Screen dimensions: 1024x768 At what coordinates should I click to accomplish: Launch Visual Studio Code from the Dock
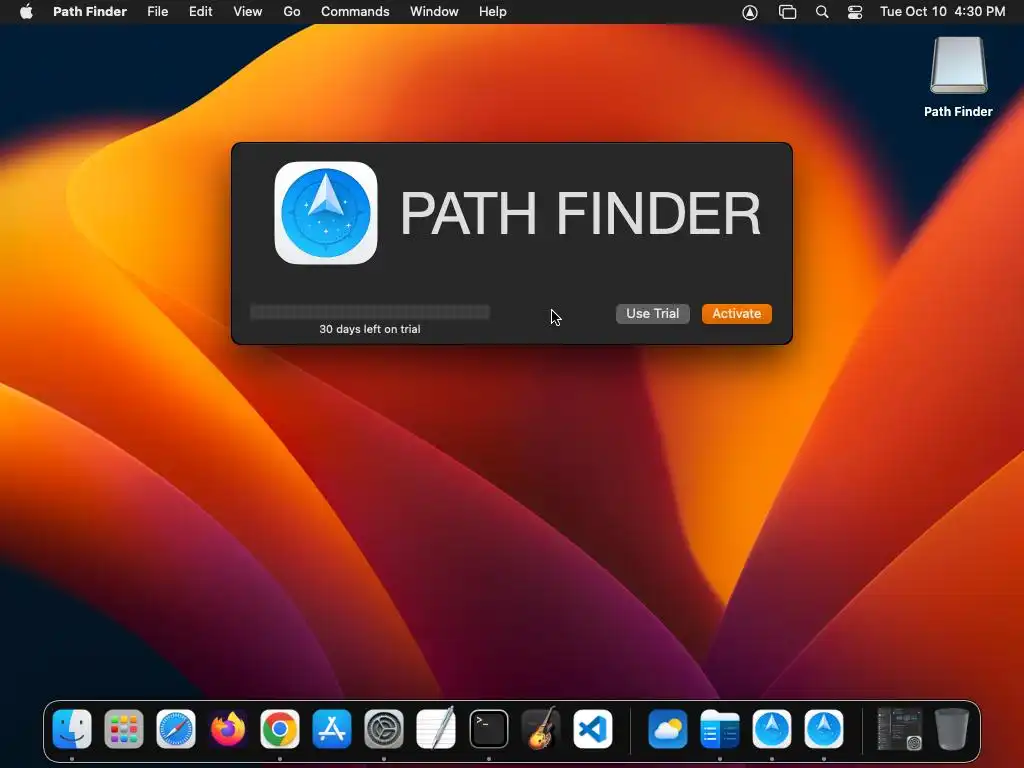pyautogui.click(x=593, y=729)
